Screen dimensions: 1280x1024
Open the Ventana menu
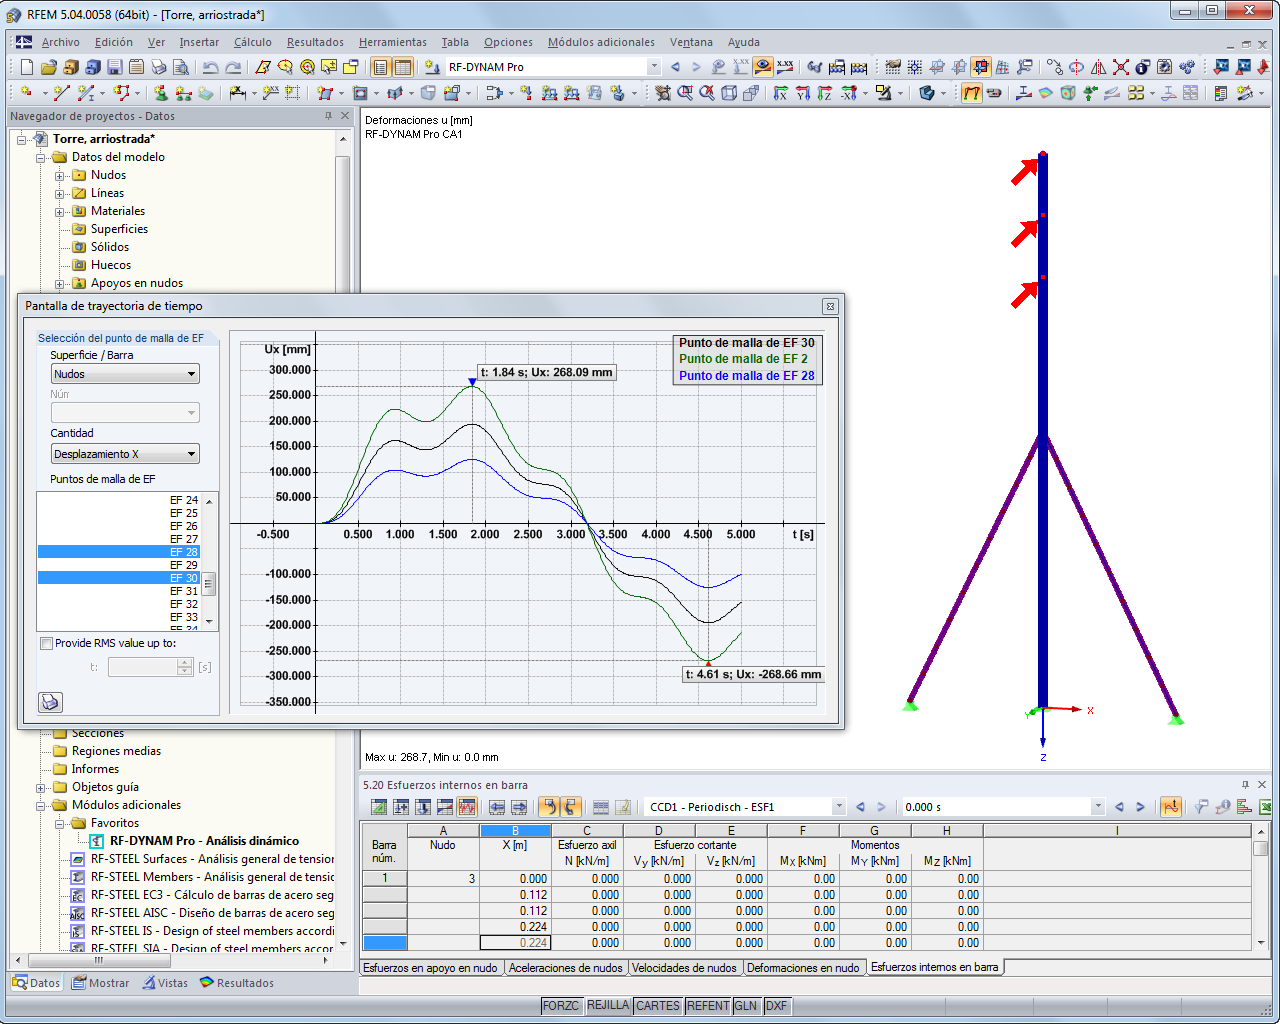[x=691, y=42]
